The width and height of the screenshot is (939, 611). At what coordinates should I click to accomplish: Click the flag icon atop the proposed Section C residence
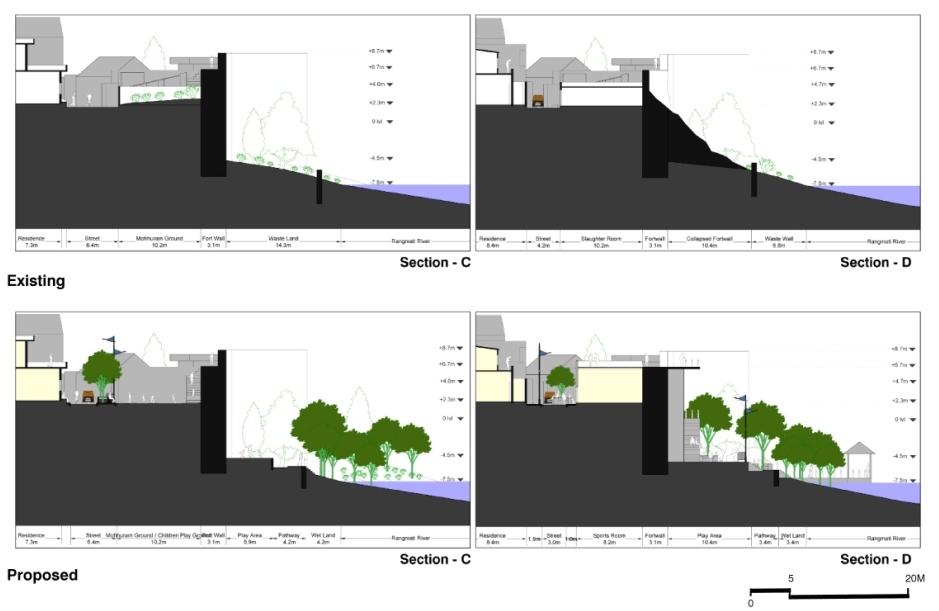[x=111, y=339]
